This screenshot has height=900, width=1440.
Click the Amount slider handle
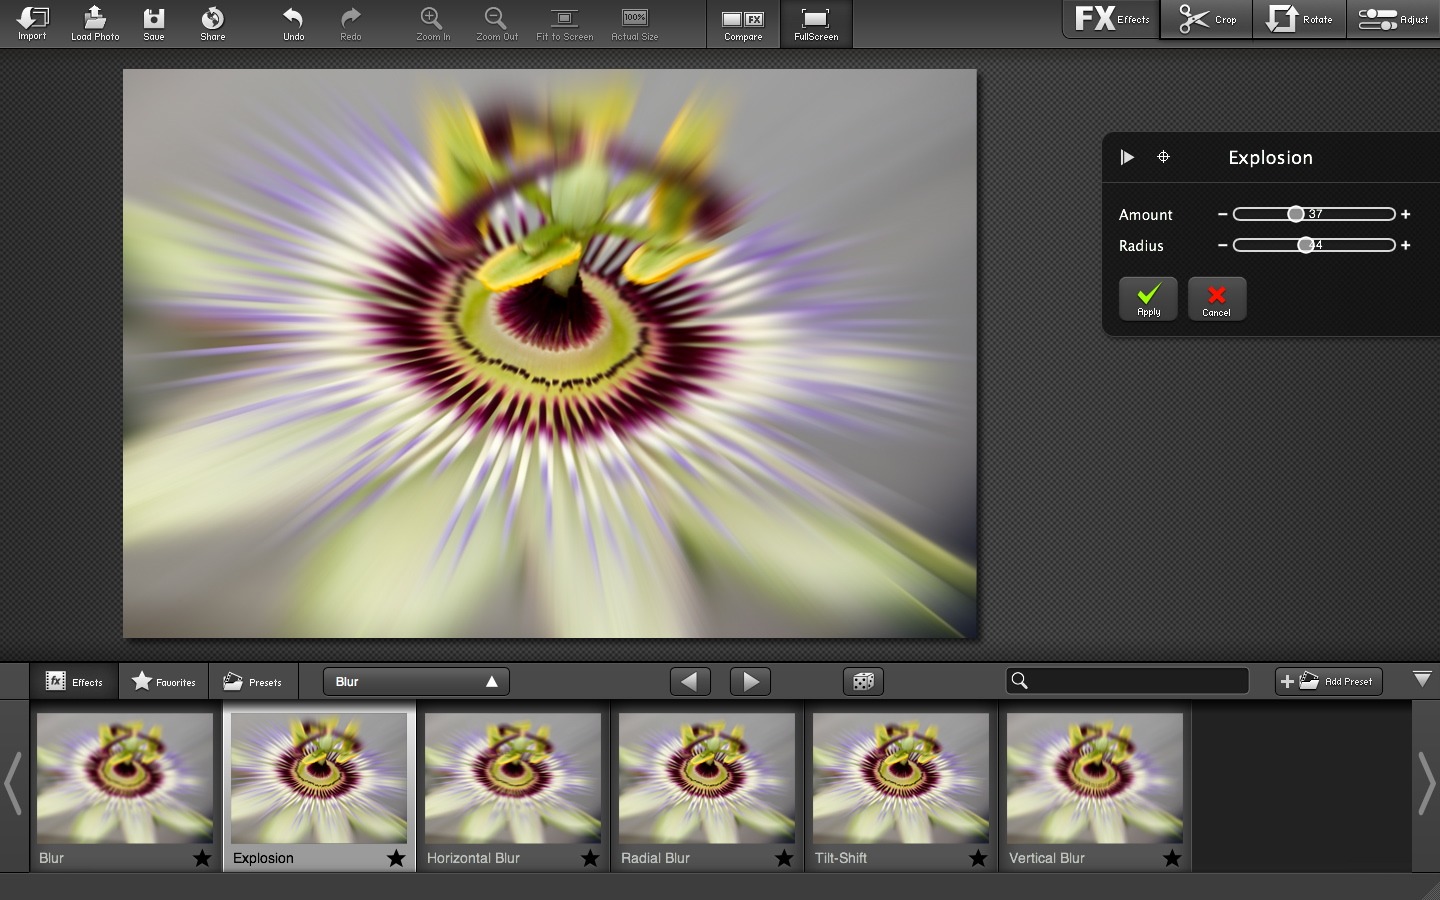[x=1295, y=214]
